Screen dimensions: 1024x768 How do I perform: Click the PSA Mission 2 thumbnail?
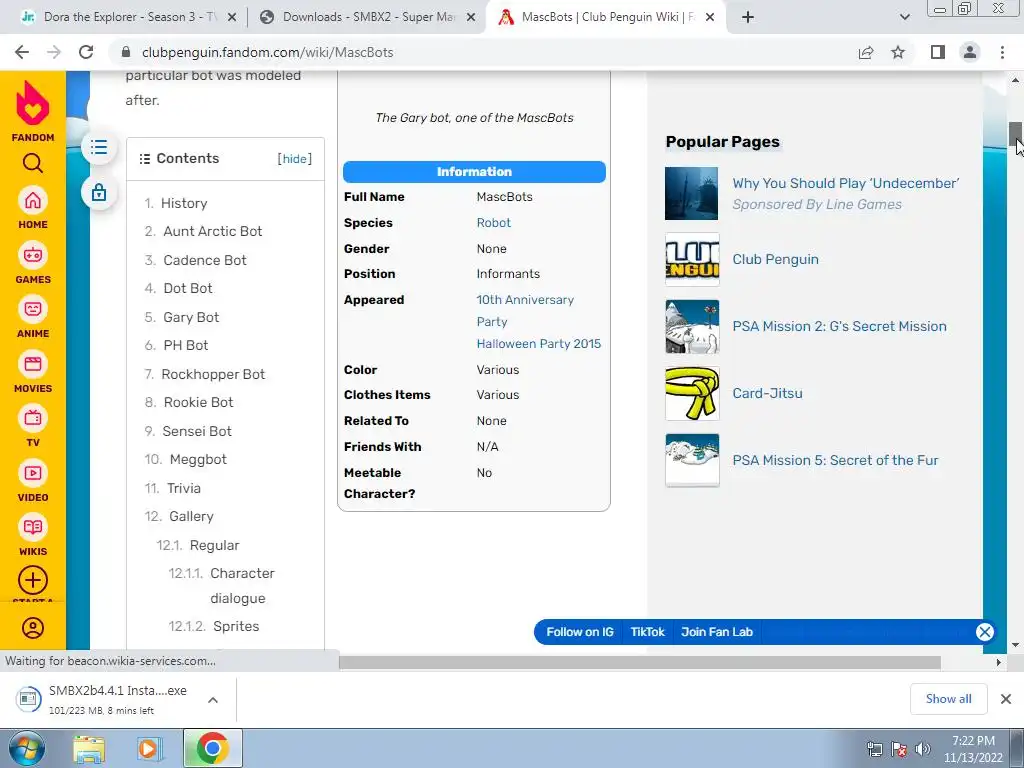coord(692,327)
